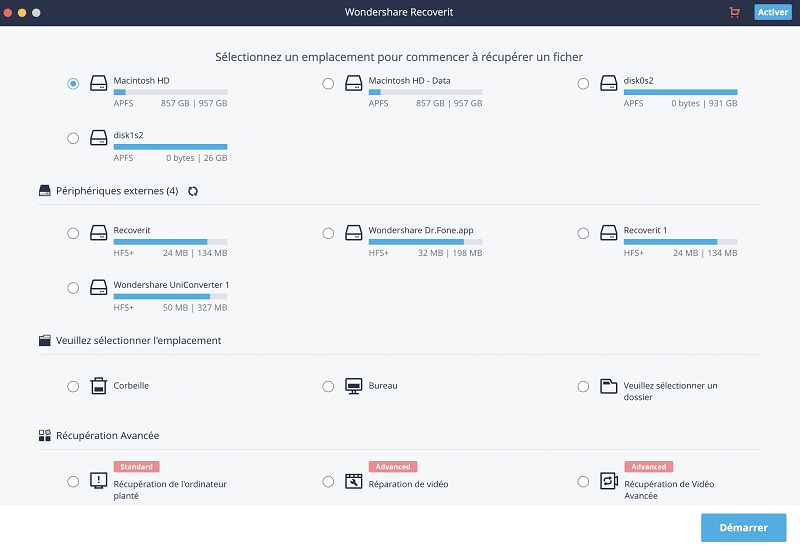Click the Wondershare UniConverter 1 label

pyautogui.click(x=171, y=285)
